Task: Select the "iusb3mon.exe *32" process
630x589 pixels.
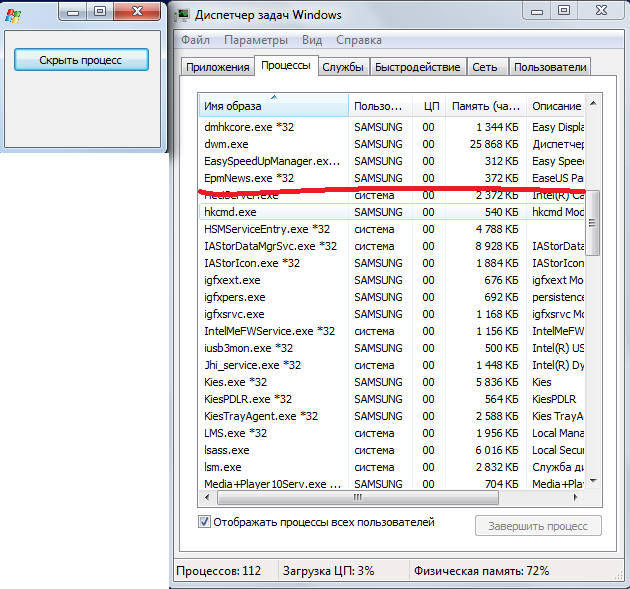Action: point(392,348)
